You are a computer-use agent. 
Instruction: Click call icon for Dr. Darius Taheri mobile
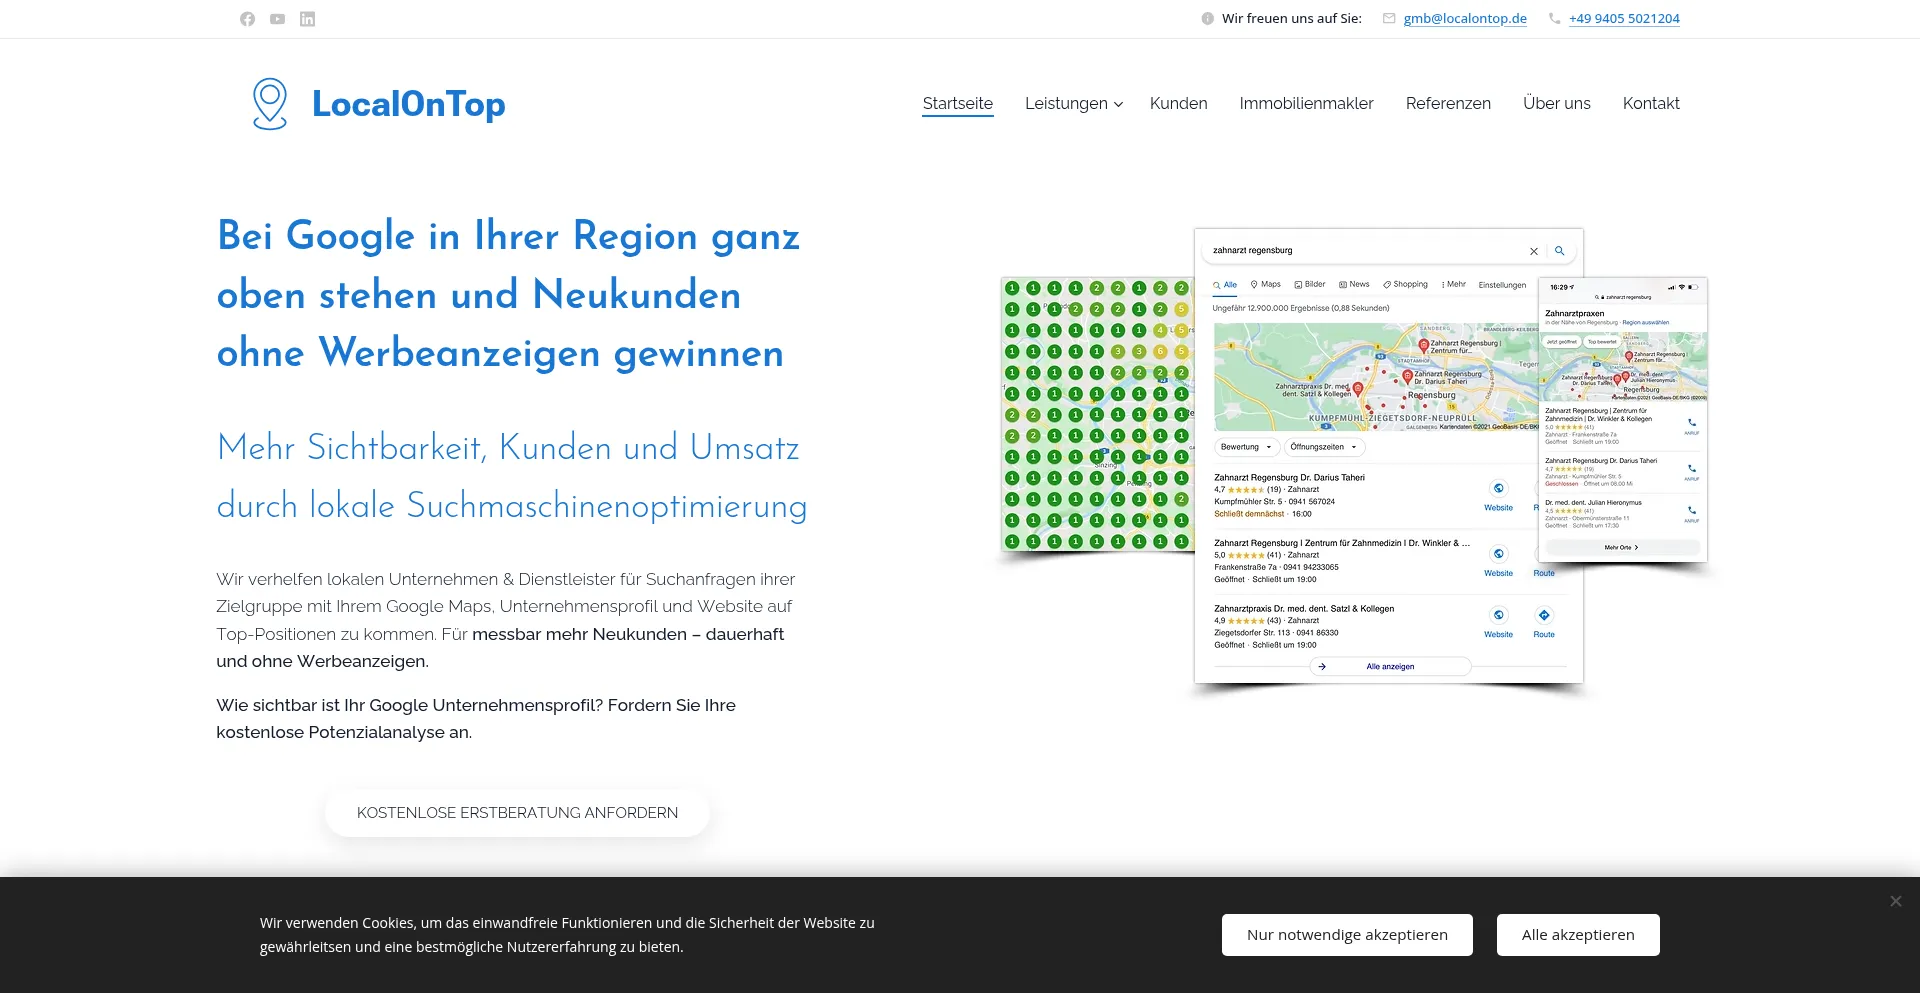pyautogui.click(x=1691, y=469)
